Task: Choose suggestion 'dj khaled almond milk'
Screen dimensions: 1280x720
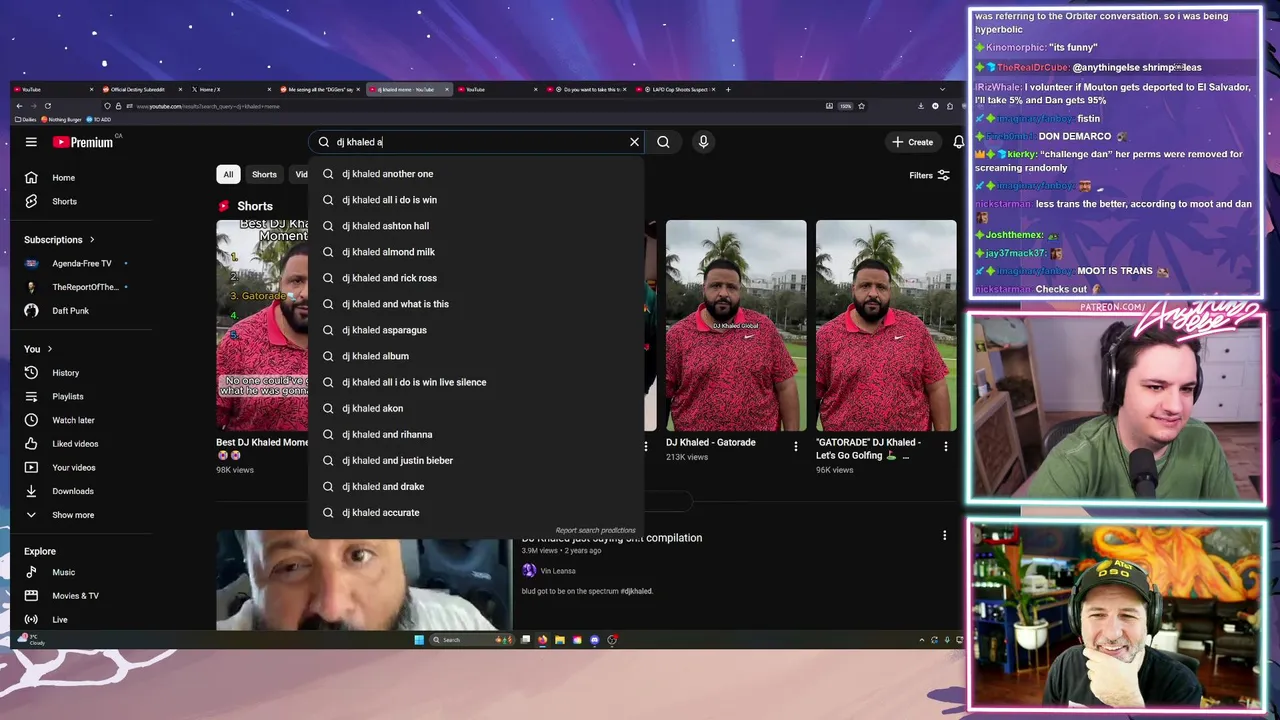Action: pos(475,252)
